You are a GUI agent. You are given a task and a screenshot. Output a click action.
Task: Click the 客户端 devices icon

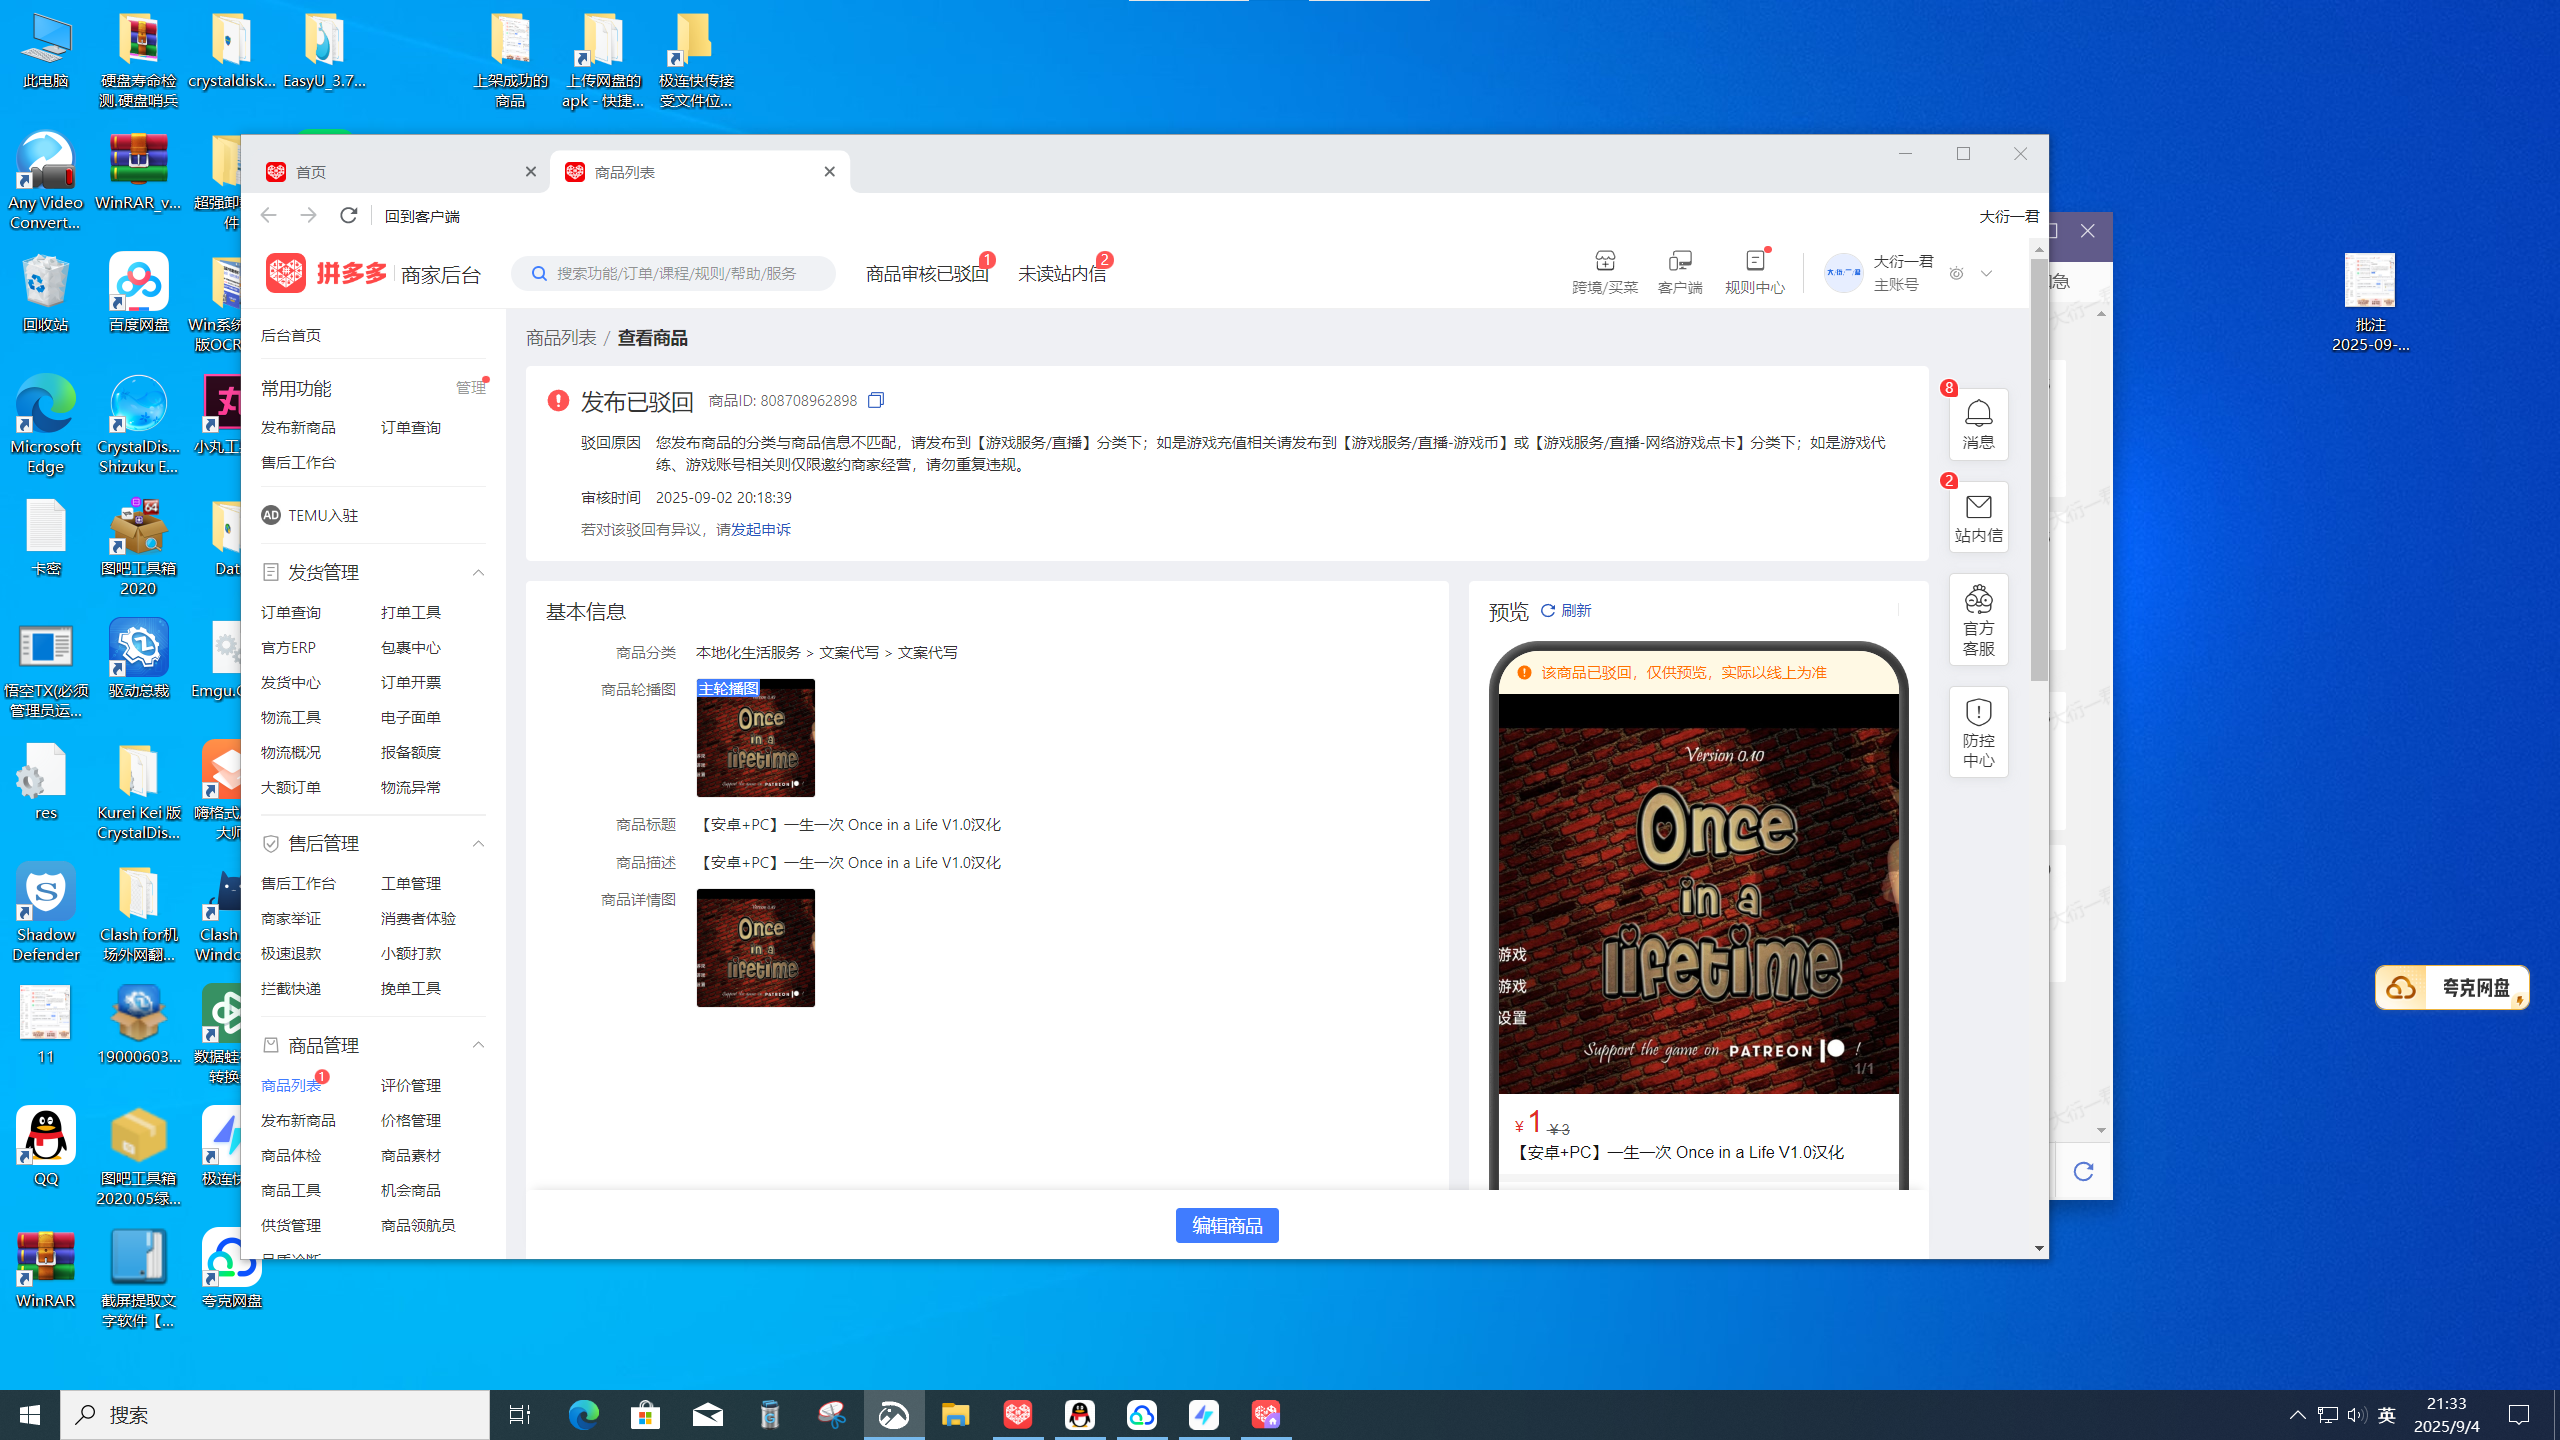point(1680,261)
